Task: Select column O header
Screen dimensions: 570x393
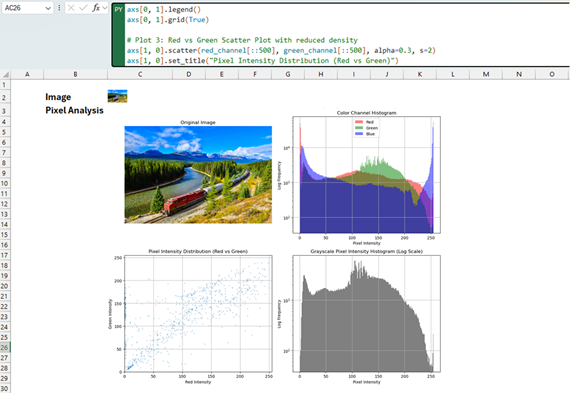Action: [x=552, y=74]
